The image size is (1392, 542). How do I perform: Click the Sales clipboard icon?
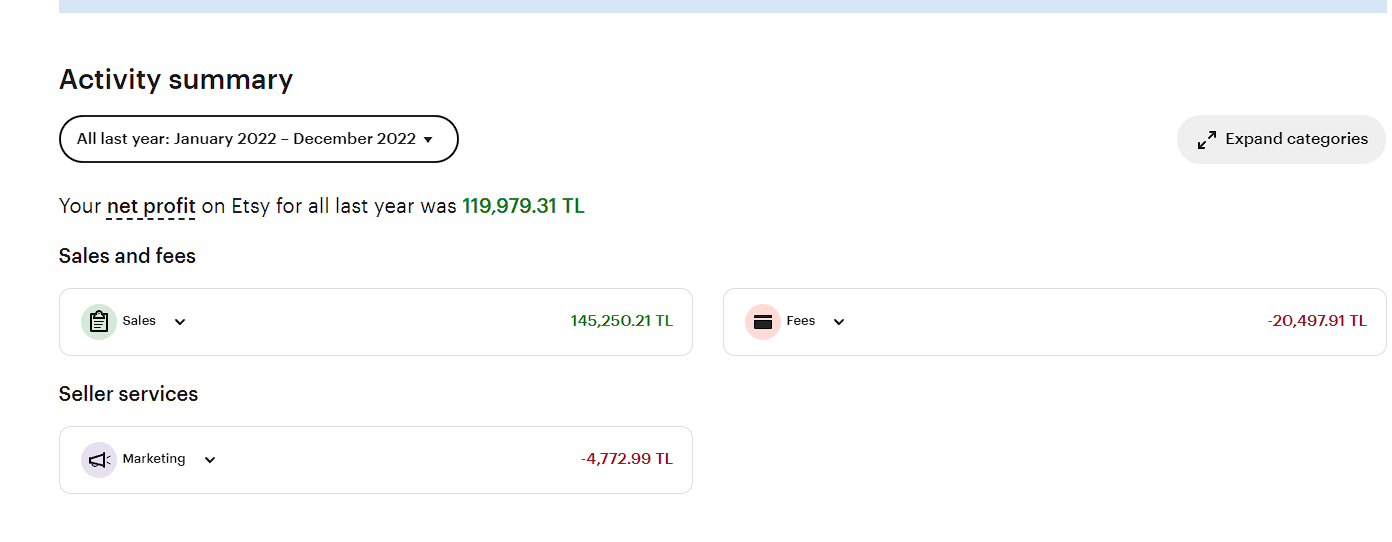pyautogui.click(x=98, y=322)
